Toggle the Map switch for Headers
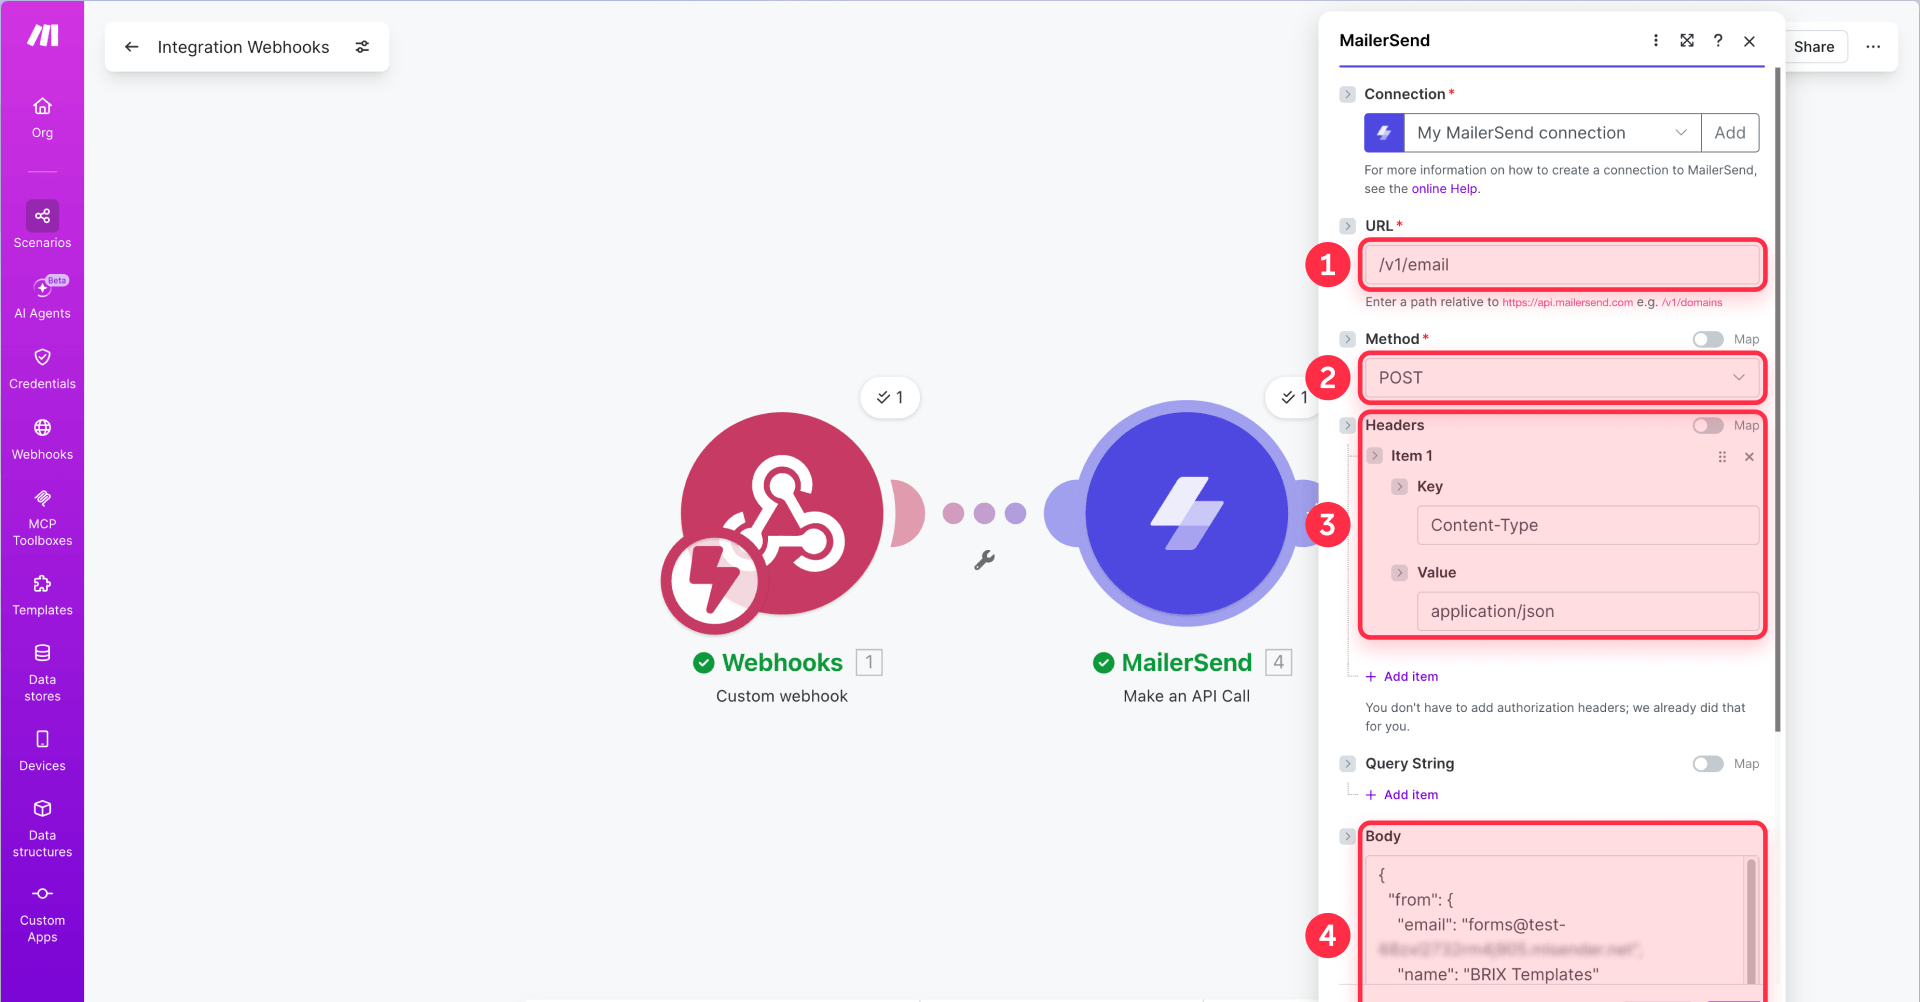 click(1708, 425)
